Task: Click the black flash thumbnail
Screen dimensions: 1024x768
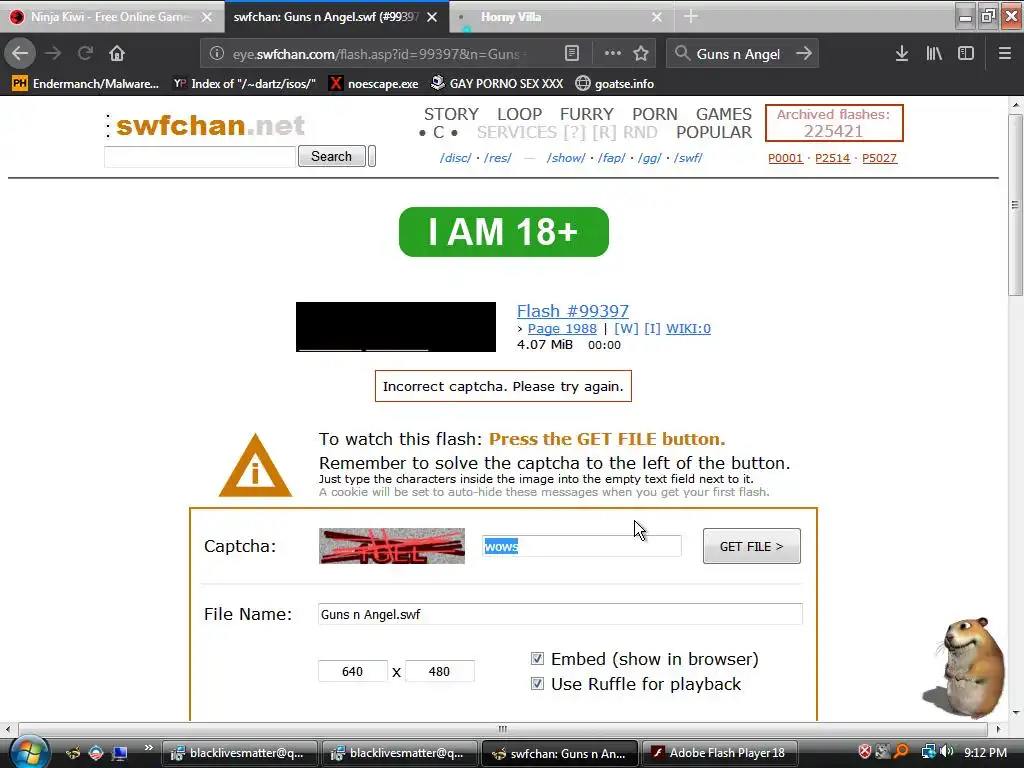Action: 396,327
